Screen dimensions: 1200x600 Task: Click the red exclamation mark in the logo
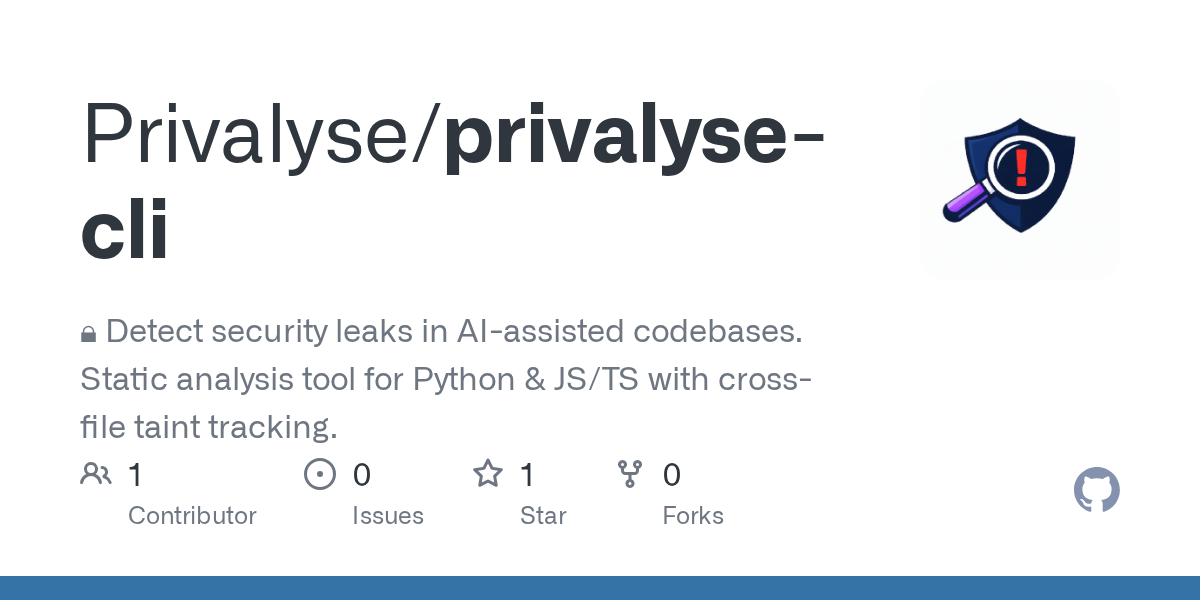pos(1020,168)
